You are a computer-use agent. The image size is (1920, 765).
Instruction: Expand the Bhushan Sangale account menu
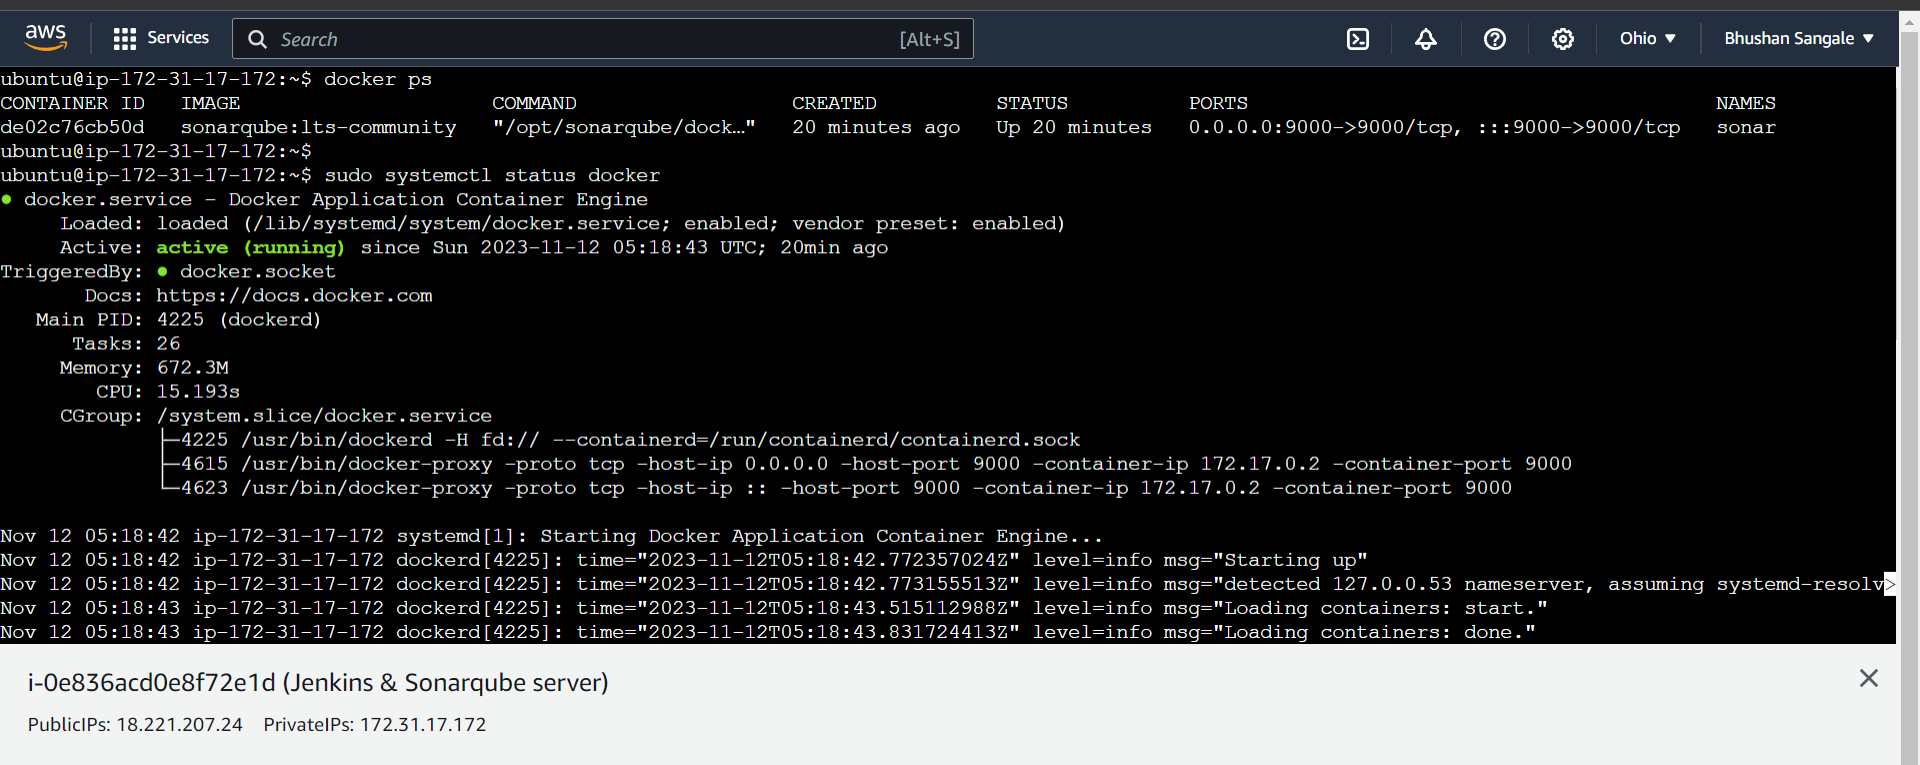pos(1799,38)
